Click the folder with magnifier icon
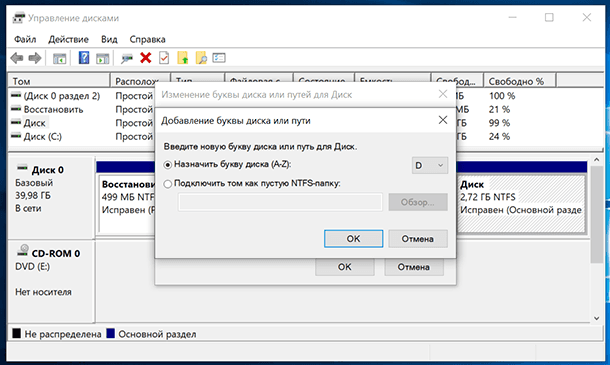The height and width of the screenshot is (365, 610). pos(201,58)
